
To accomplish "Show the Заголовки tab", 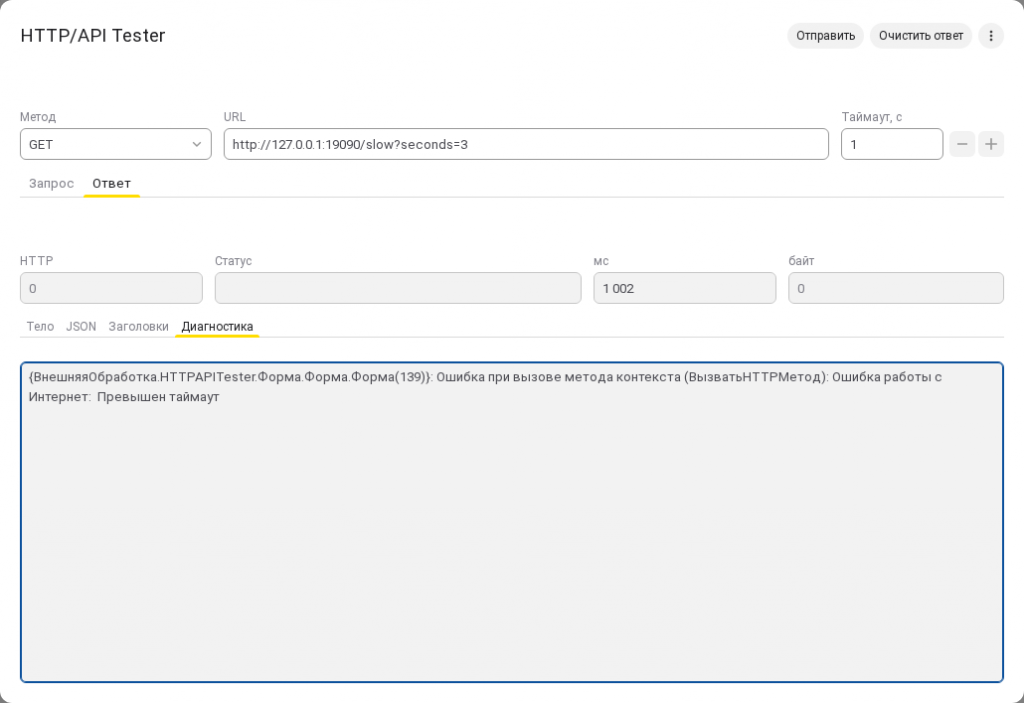I will (x=138, y=327).
